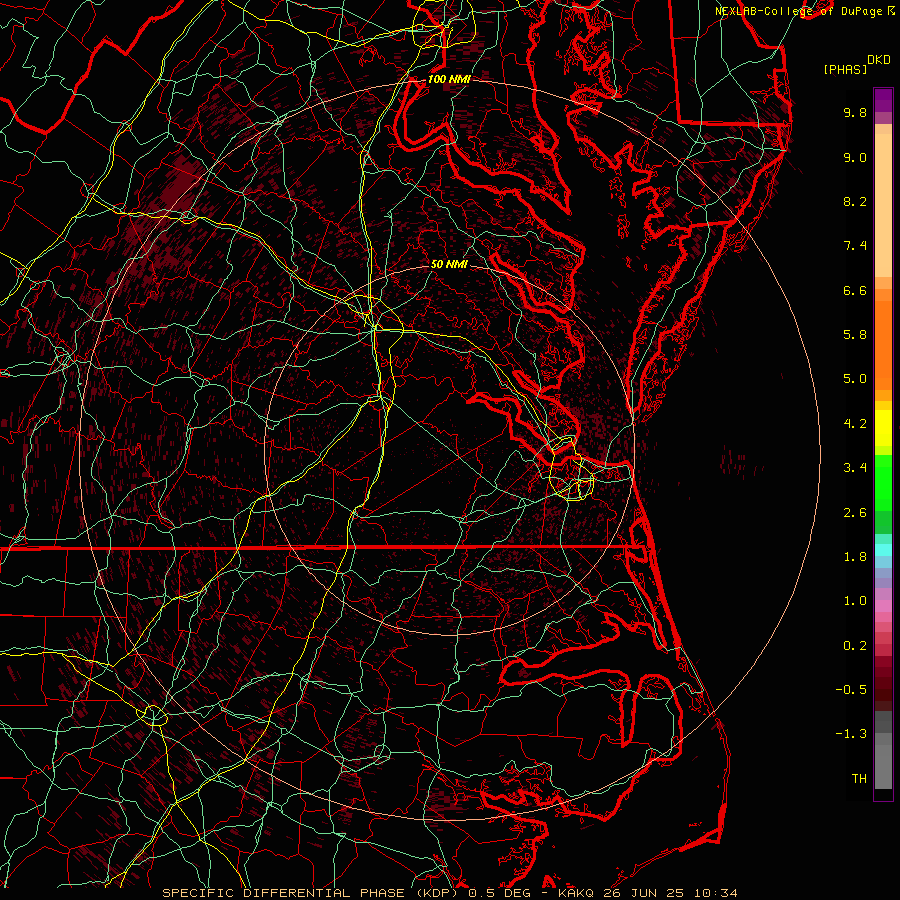Click the 4.2 legend value
The width and height of the screenshot is (900, 900).
coord(855,424)
